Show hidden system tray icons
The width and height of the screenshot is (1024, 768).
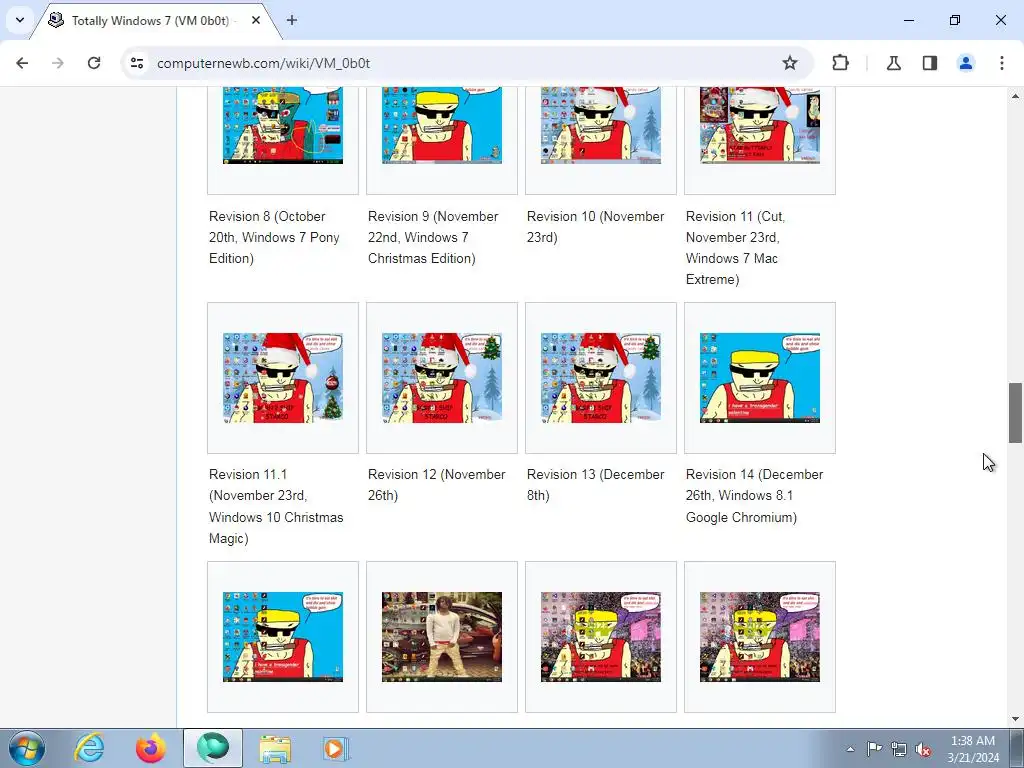[850, 749]
